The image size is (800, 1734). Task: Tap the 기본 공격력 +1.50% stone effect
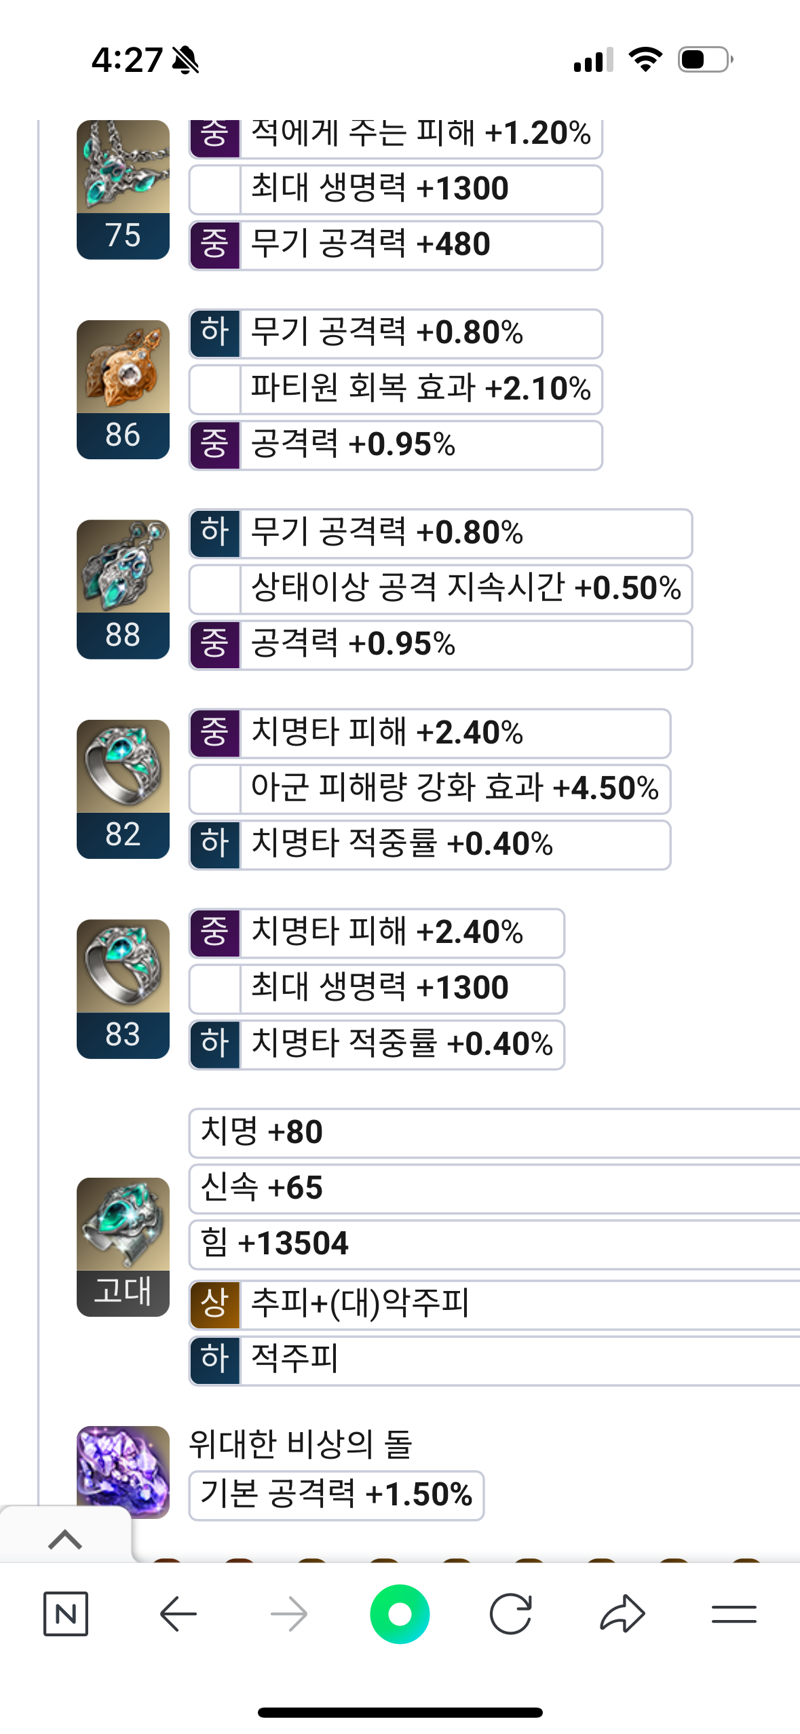pos(336,1495)
